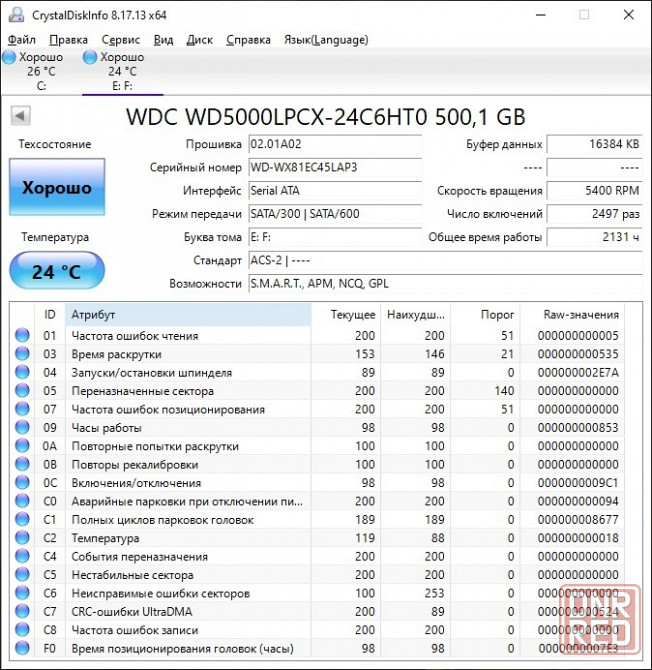Viewport: 652px width, 670px height.
Task: Click status orb for Переназначенные сектора
Action: click(22, 390)
